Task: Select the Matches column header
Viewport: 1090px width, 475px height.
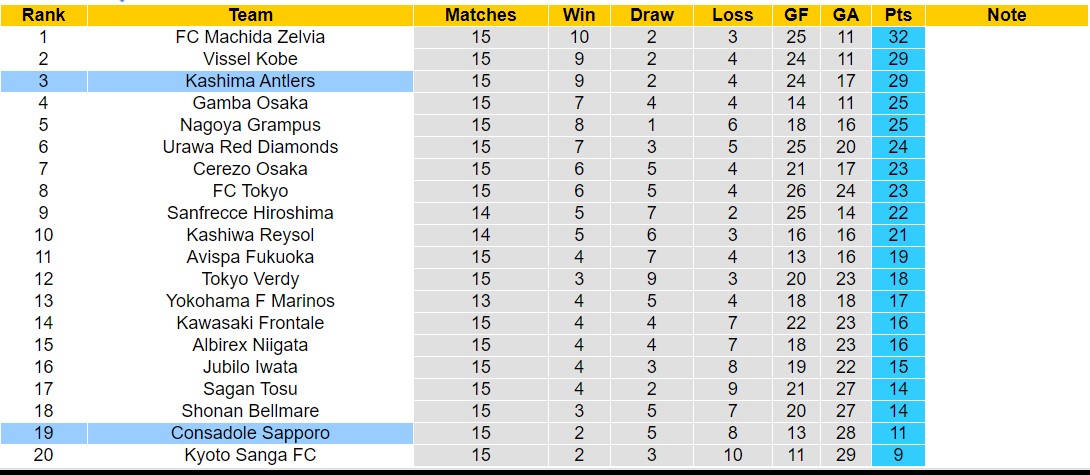Action: (x=480, y=15)
